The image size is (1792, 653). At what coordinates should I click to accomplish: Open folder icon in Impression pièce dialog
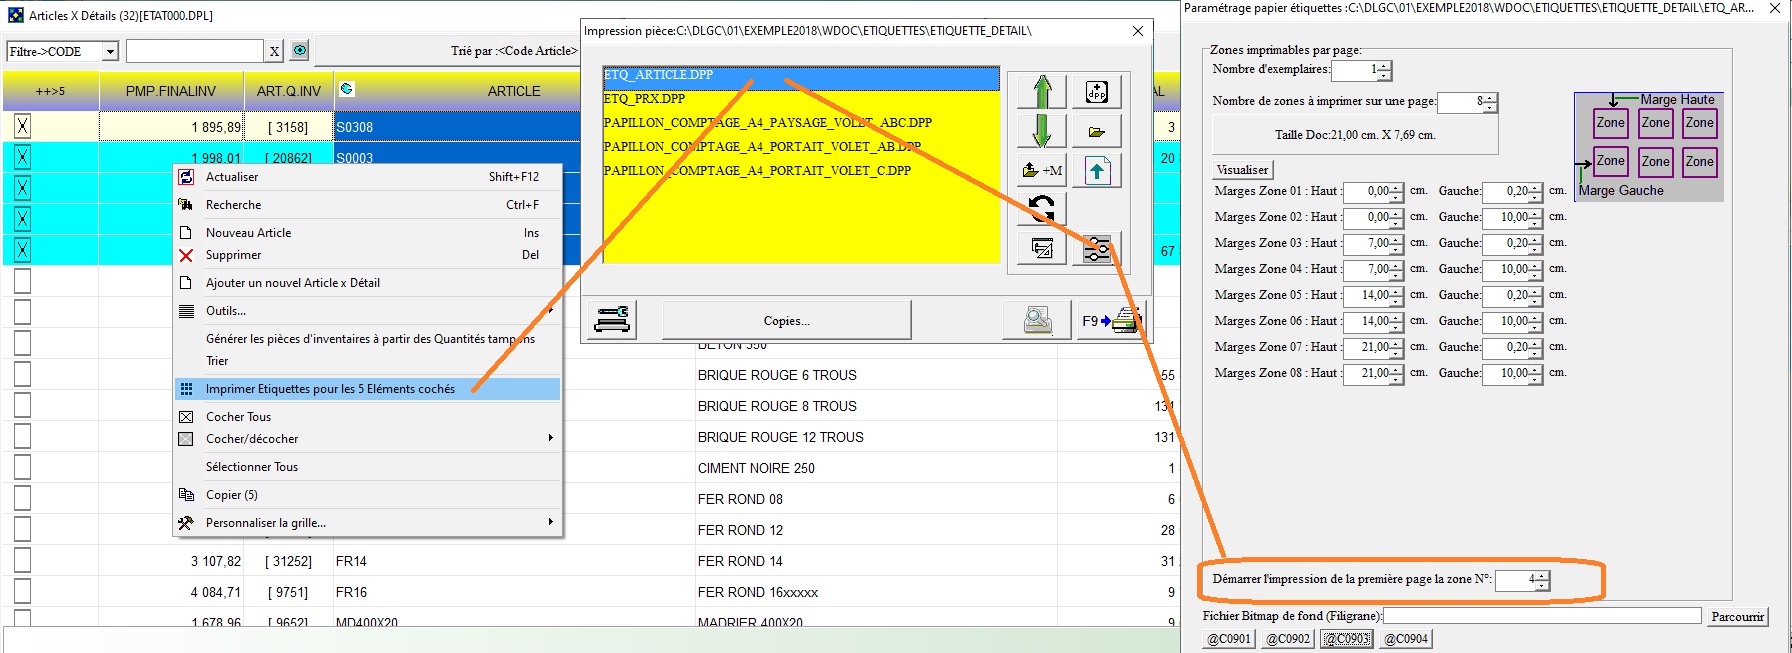(x=1096, y=131)
